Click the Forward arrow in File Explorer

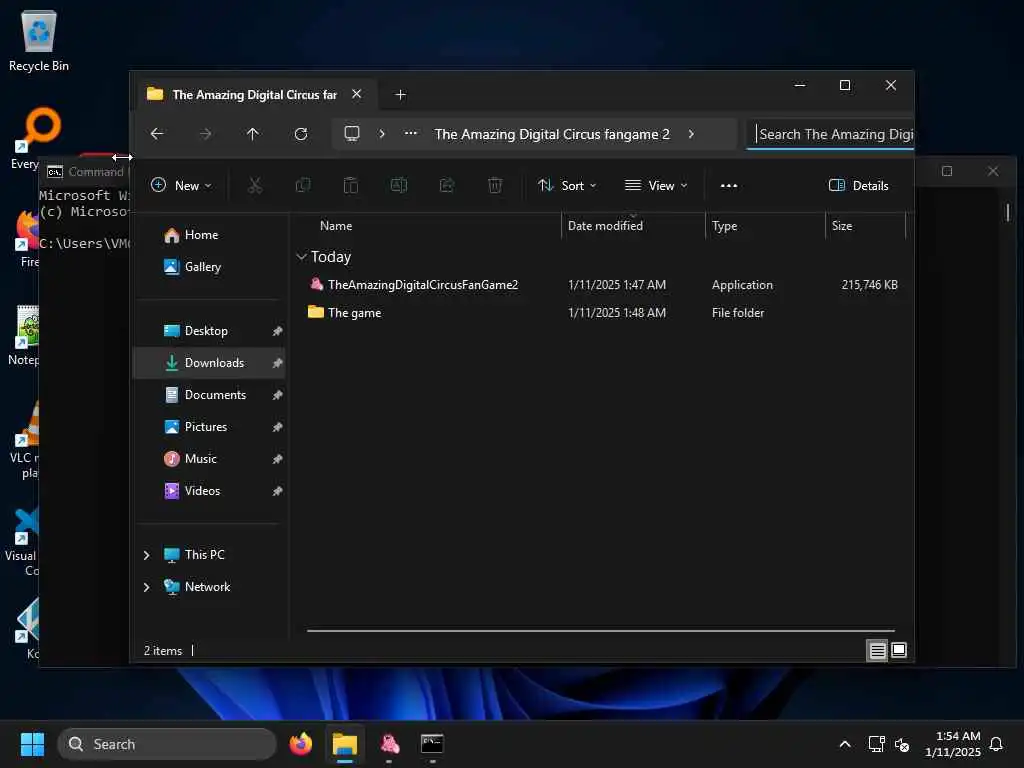(x=205, y=134)
